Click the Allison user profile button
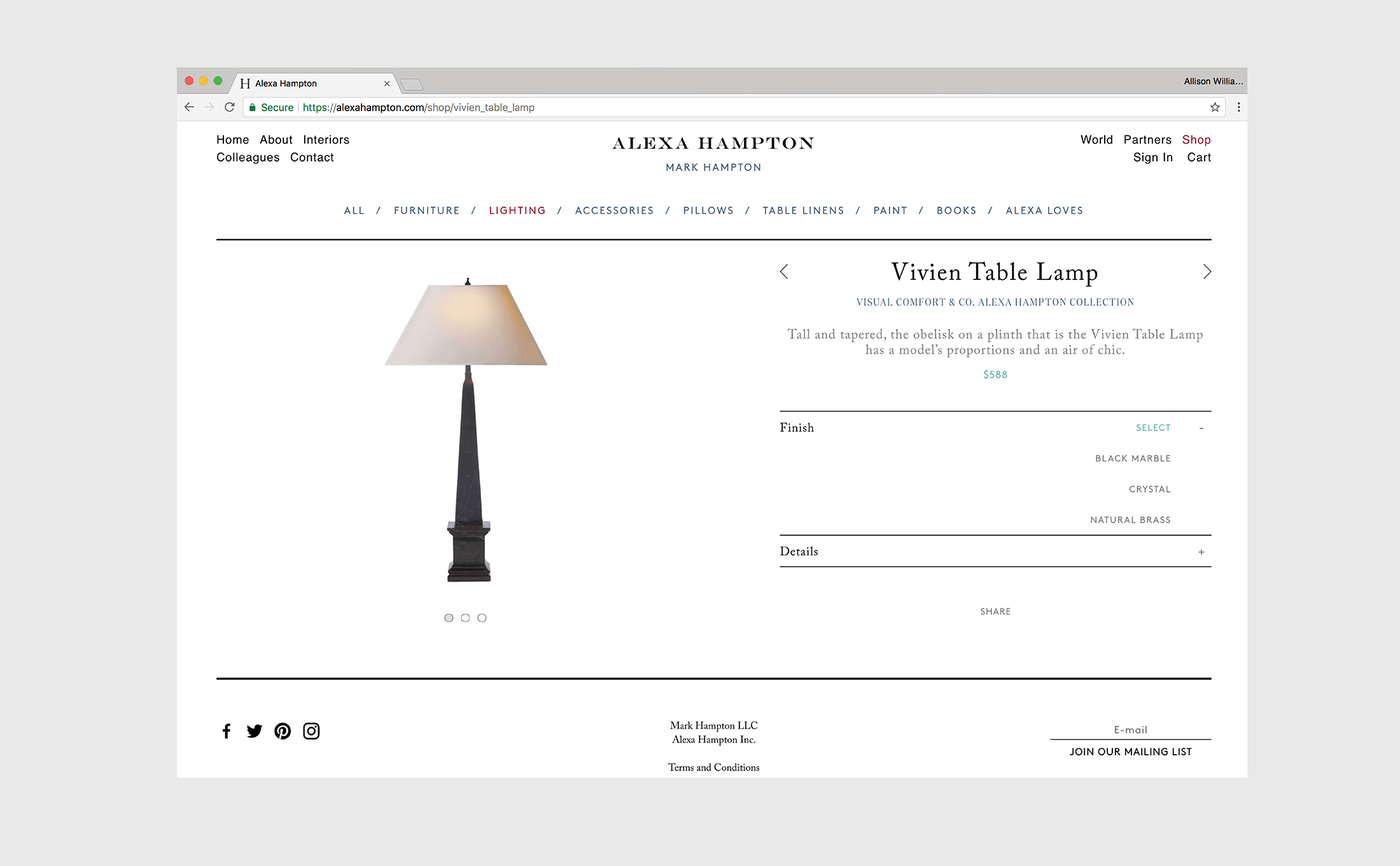The width and height of the screenshot is (1400, 866). [x=1214, y=82]
